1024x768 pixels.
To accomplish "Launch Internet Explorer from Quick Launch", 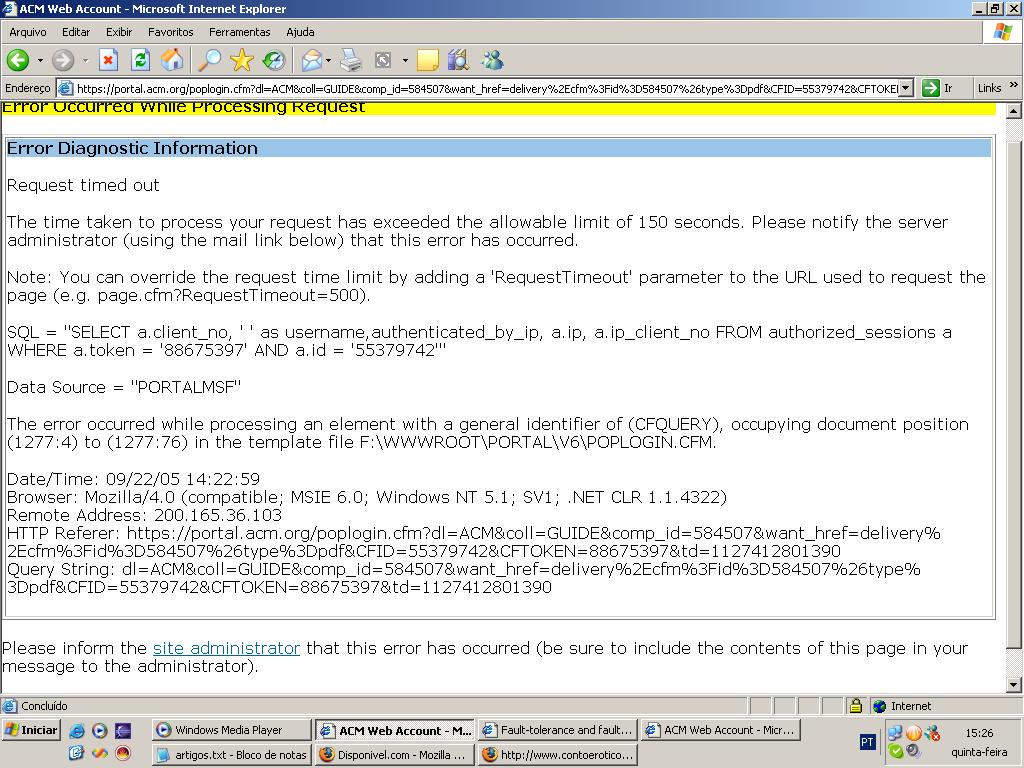I will tap(76, 731).
